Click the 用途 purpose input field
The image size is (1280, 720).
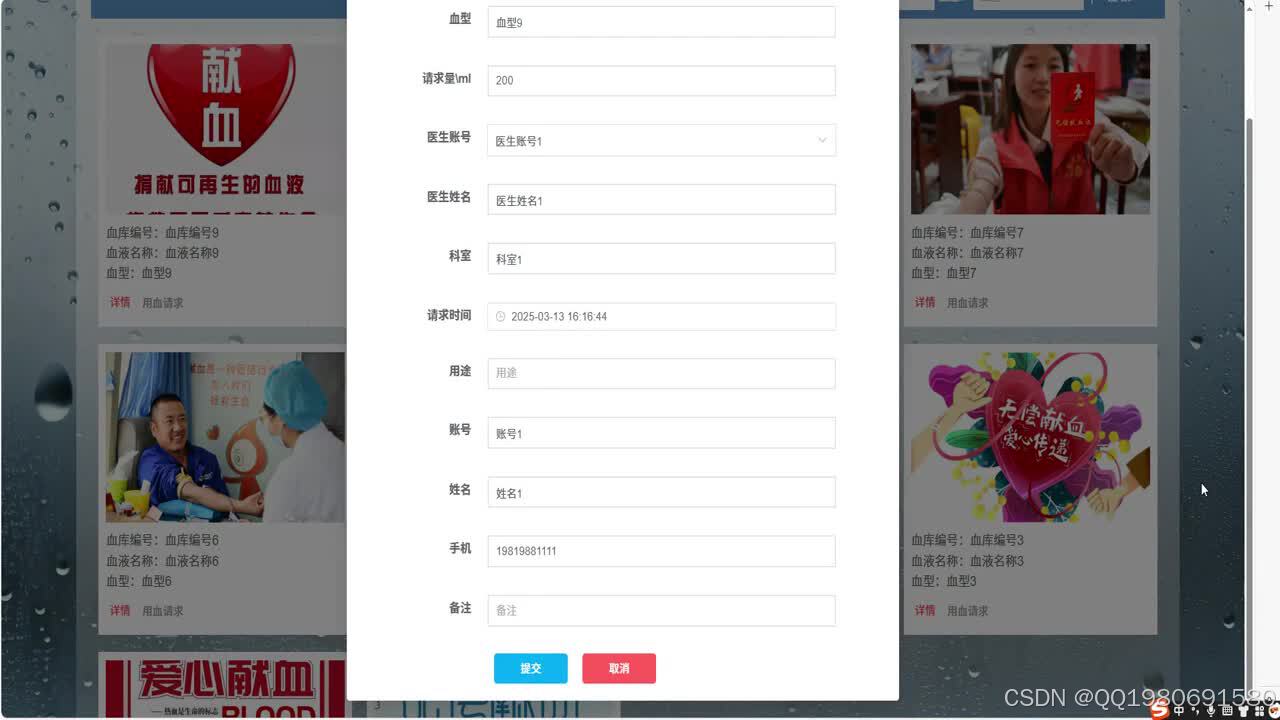(660, 373)
